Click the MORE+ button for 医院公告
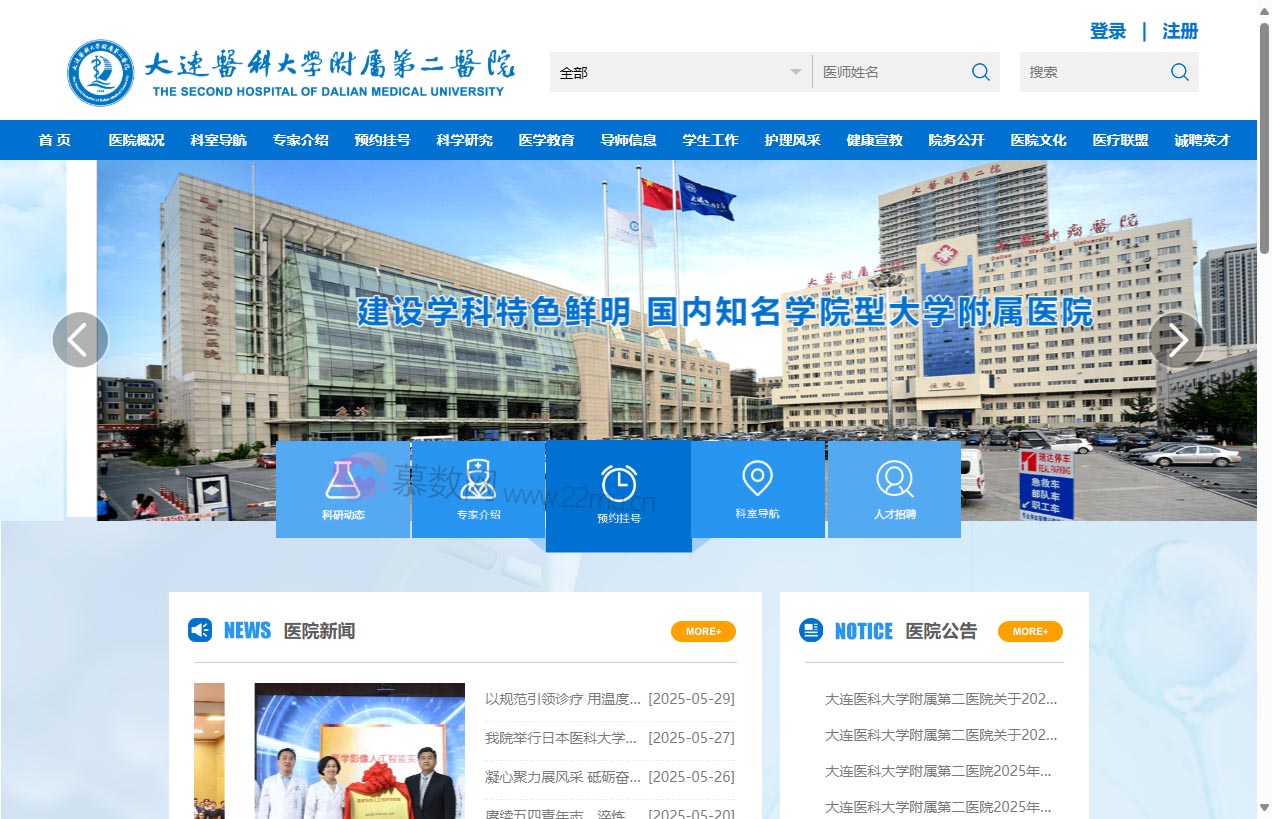 coord(1030,631)
